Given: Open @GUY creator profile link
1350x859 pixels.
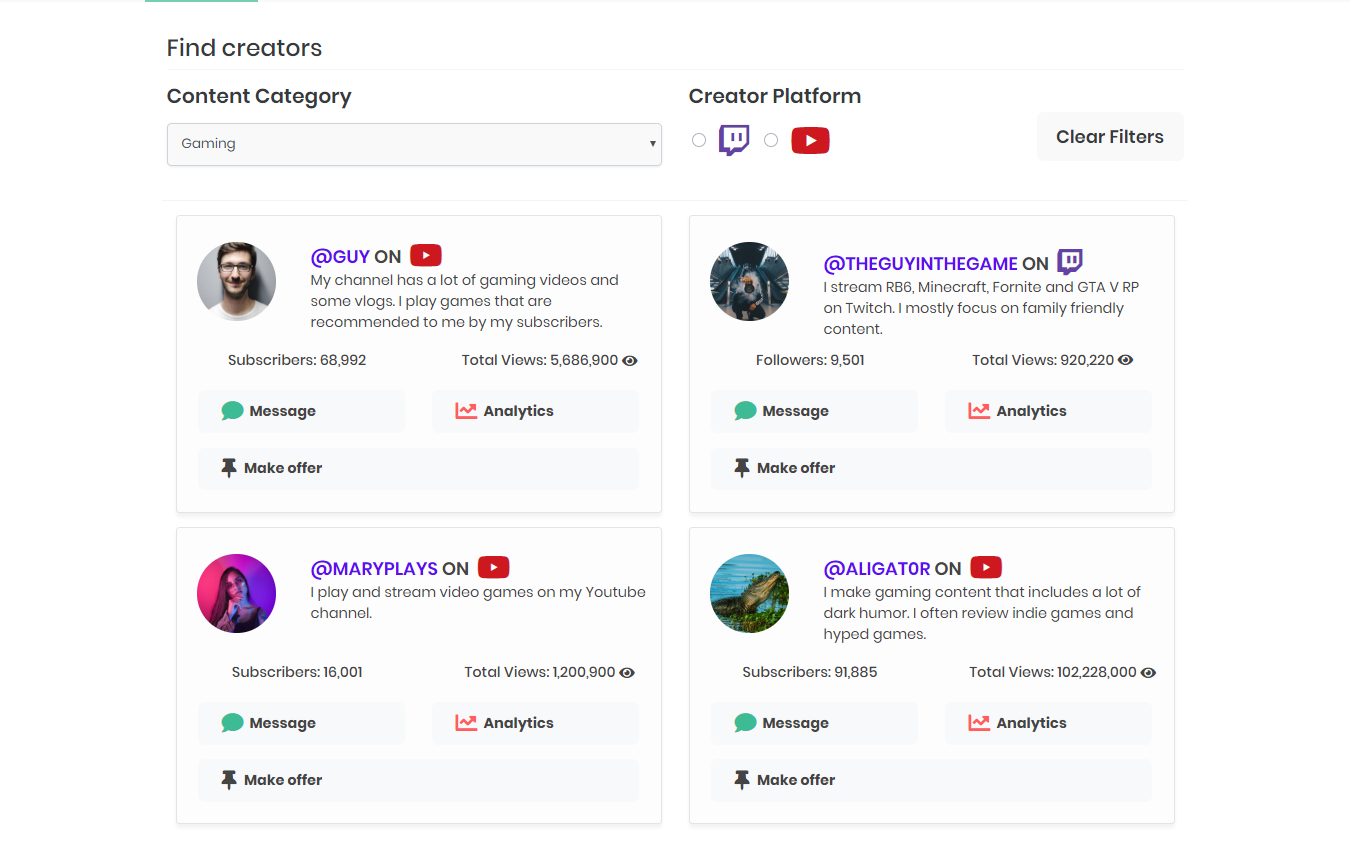Looking at the screenshot, I should [x=340, y=257].
